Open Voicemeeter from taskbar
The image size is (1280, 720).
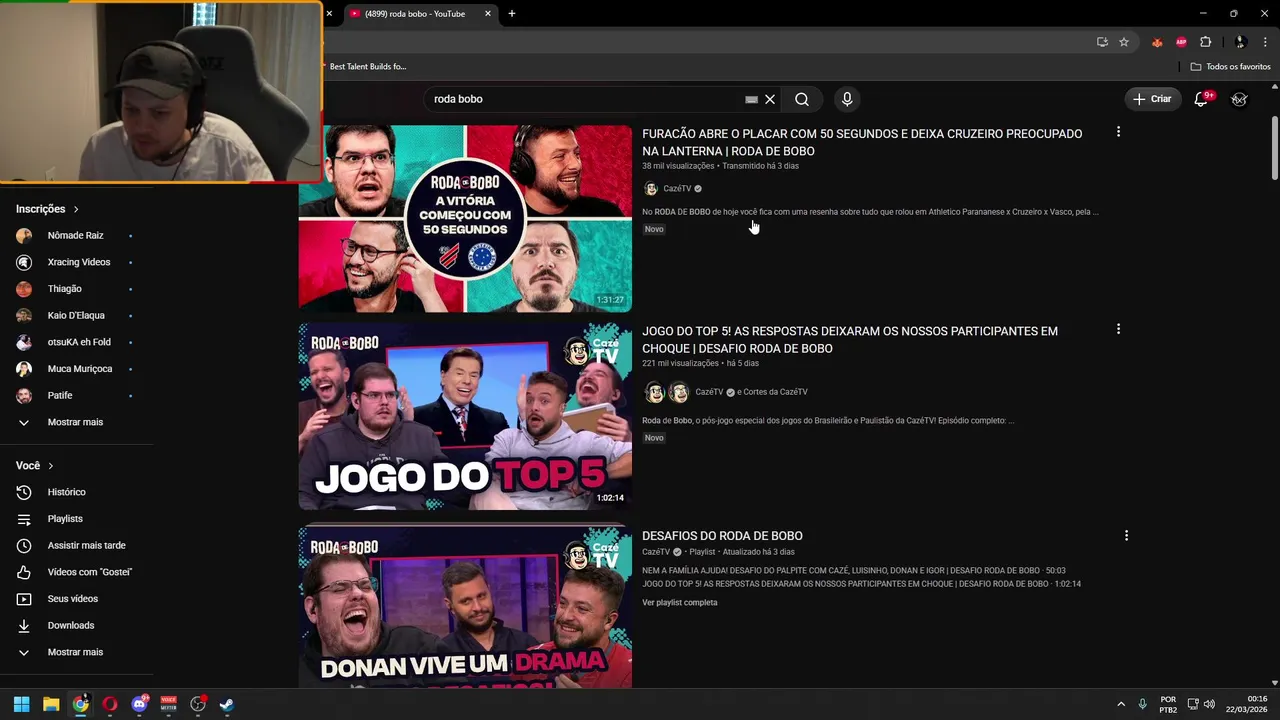[168, 704]
